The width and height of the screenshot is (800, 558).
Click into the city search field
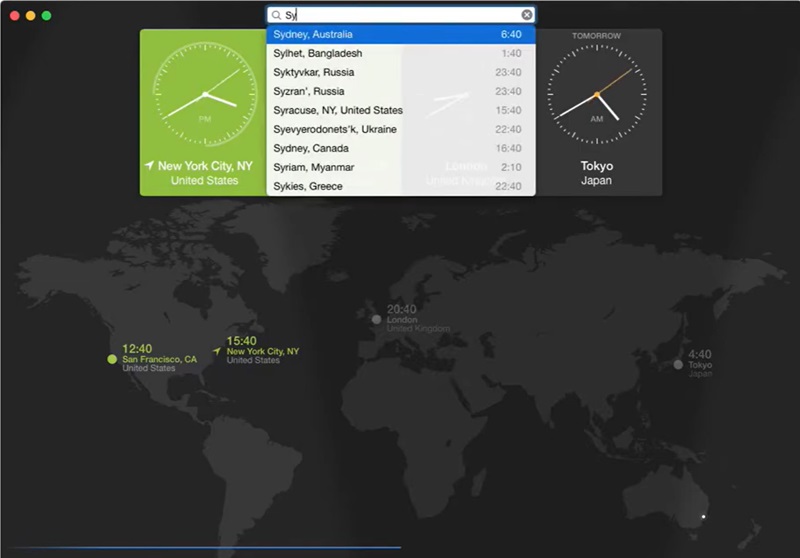click(x=401, y=15)
